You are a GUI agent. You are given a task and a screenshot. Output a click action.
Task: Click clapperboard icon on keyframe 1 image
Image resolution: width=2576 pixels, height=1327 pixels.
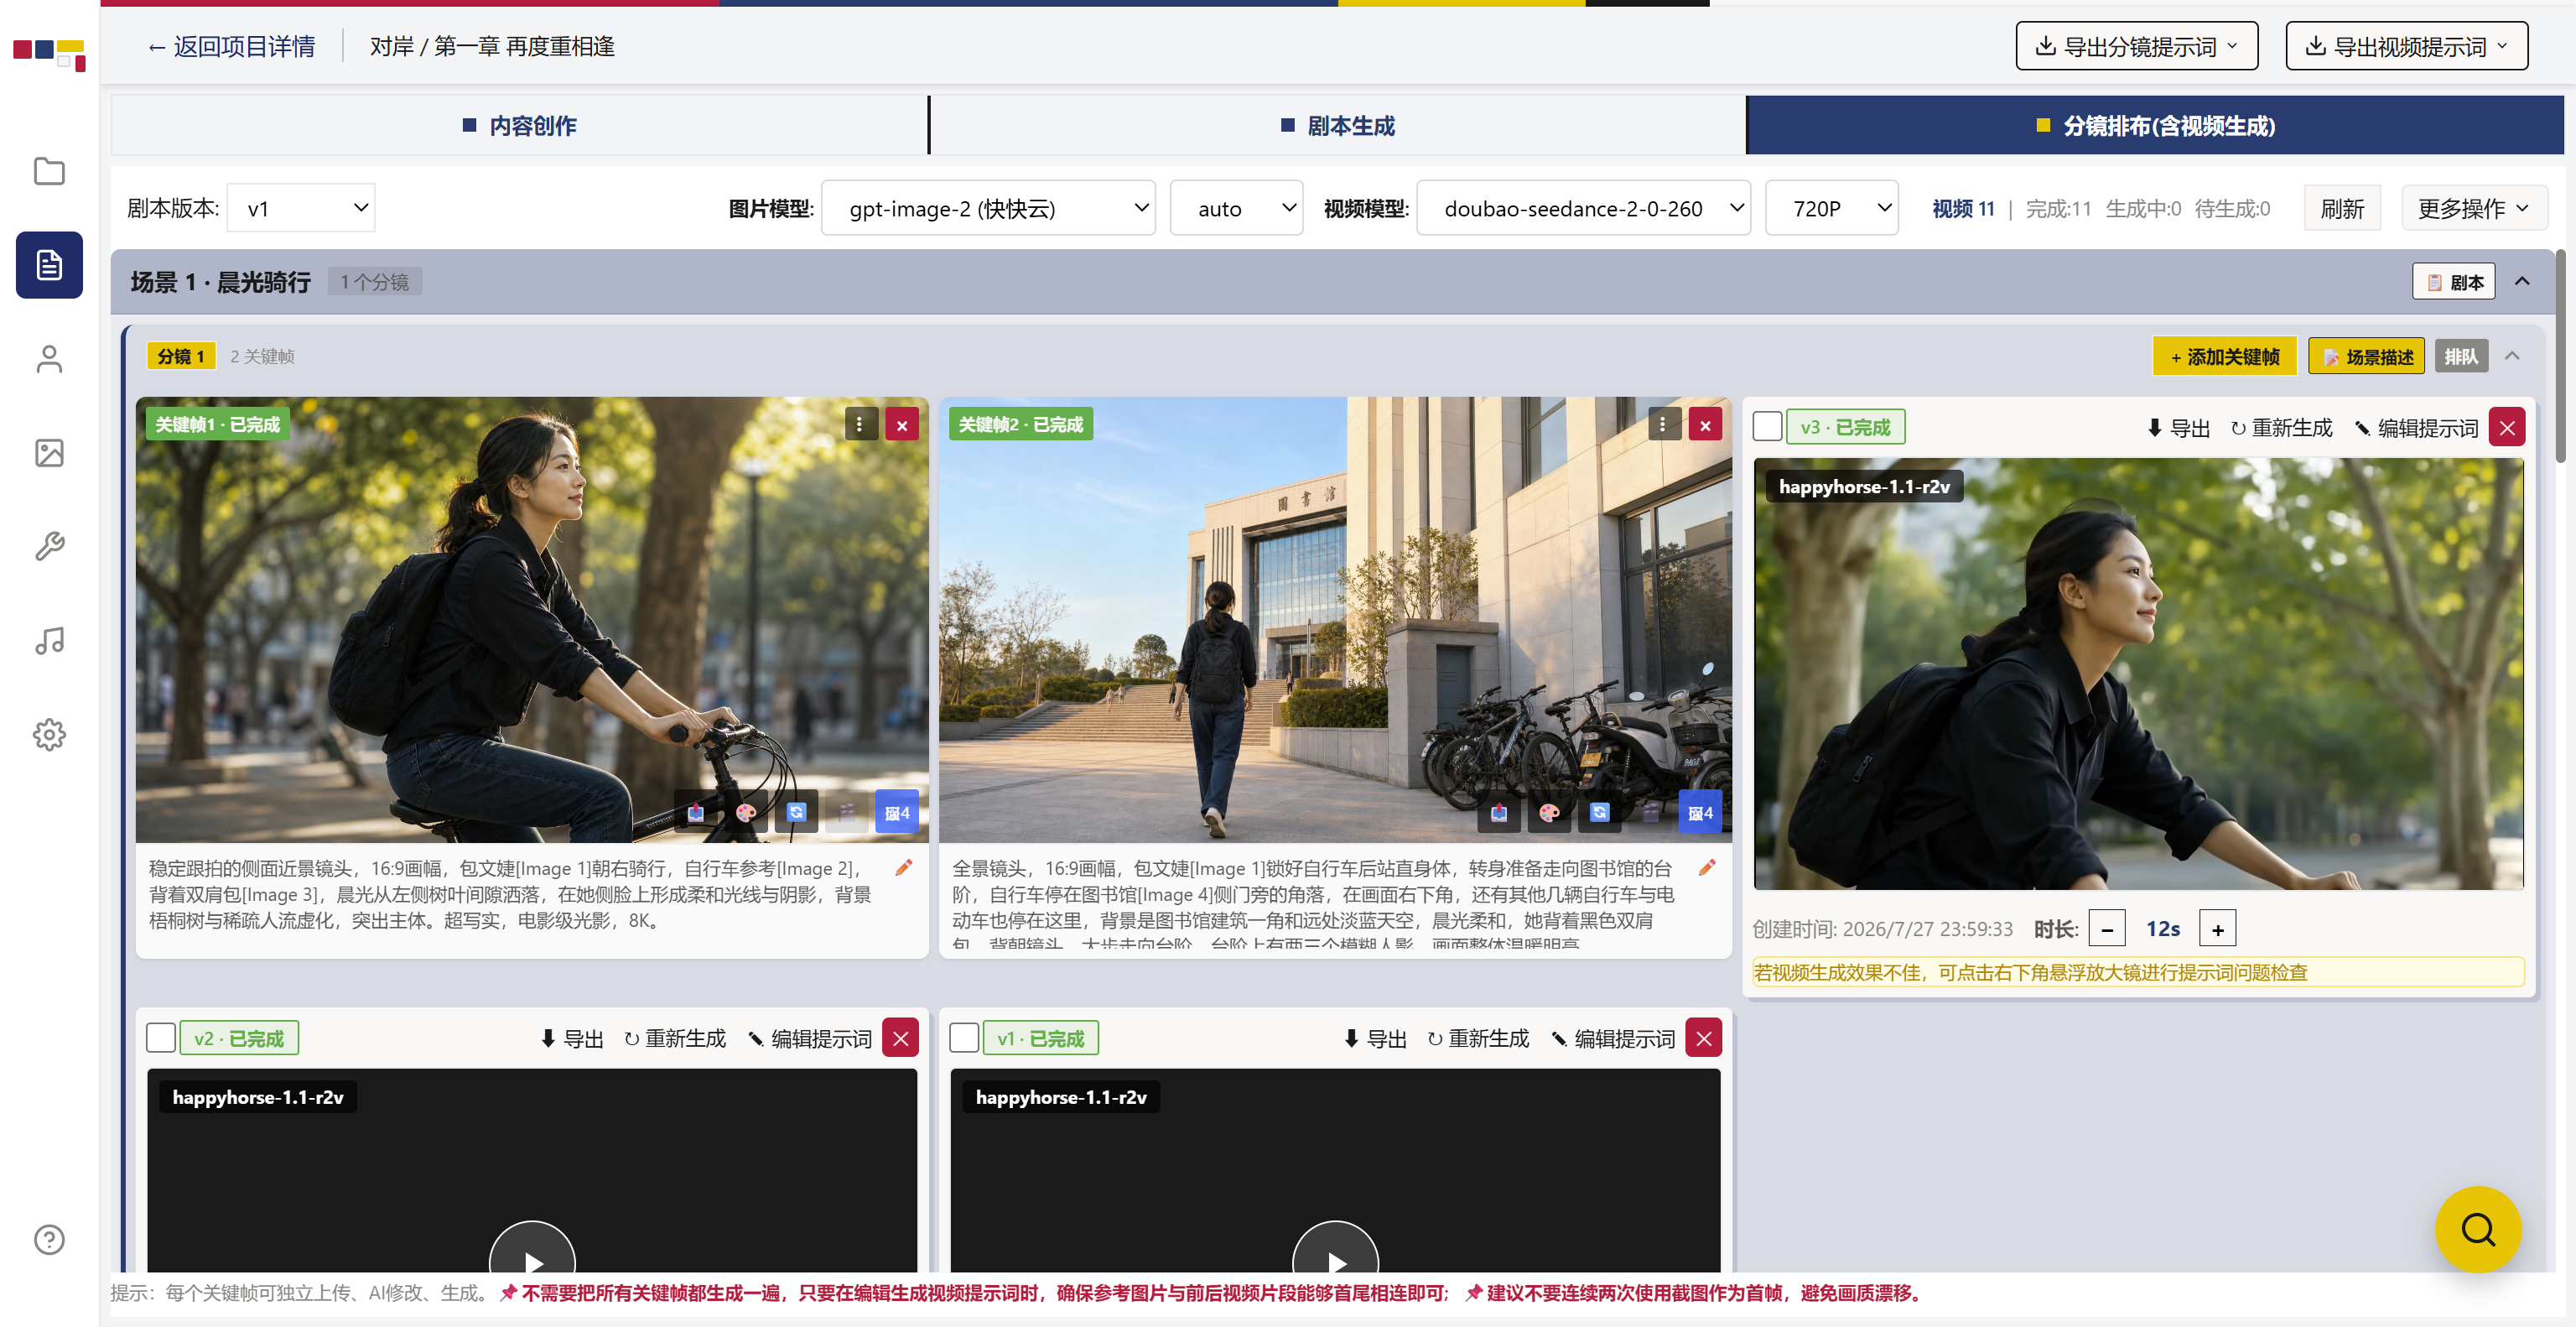(x=847, y=812)
